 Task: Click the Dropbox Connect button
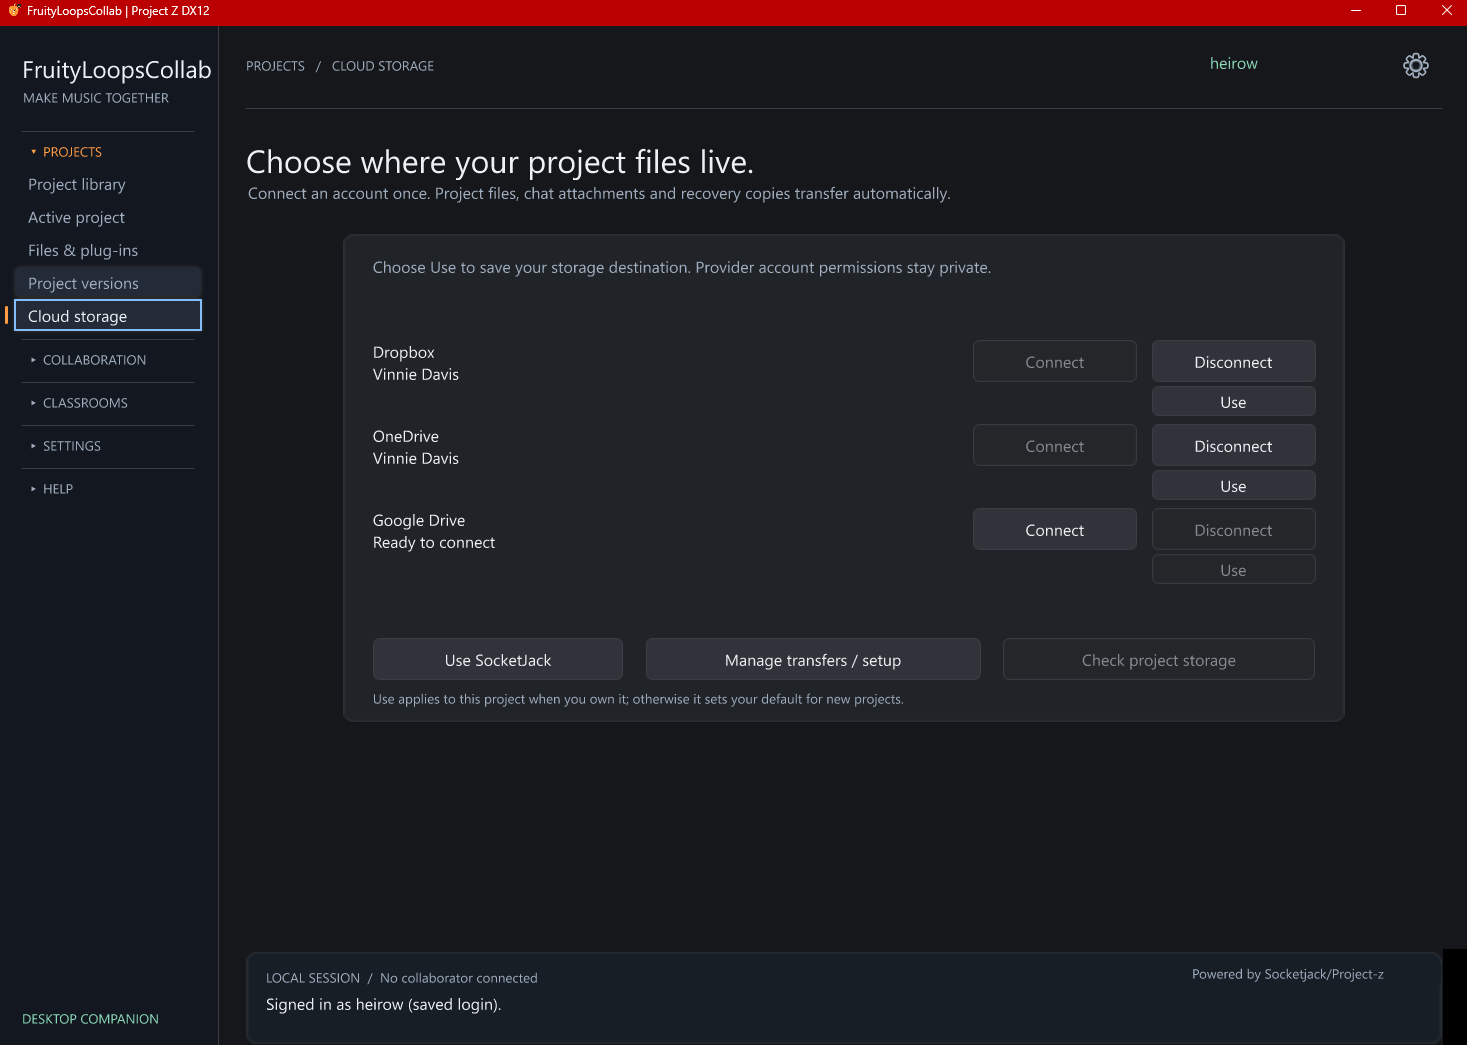[x=1054, y=362]
